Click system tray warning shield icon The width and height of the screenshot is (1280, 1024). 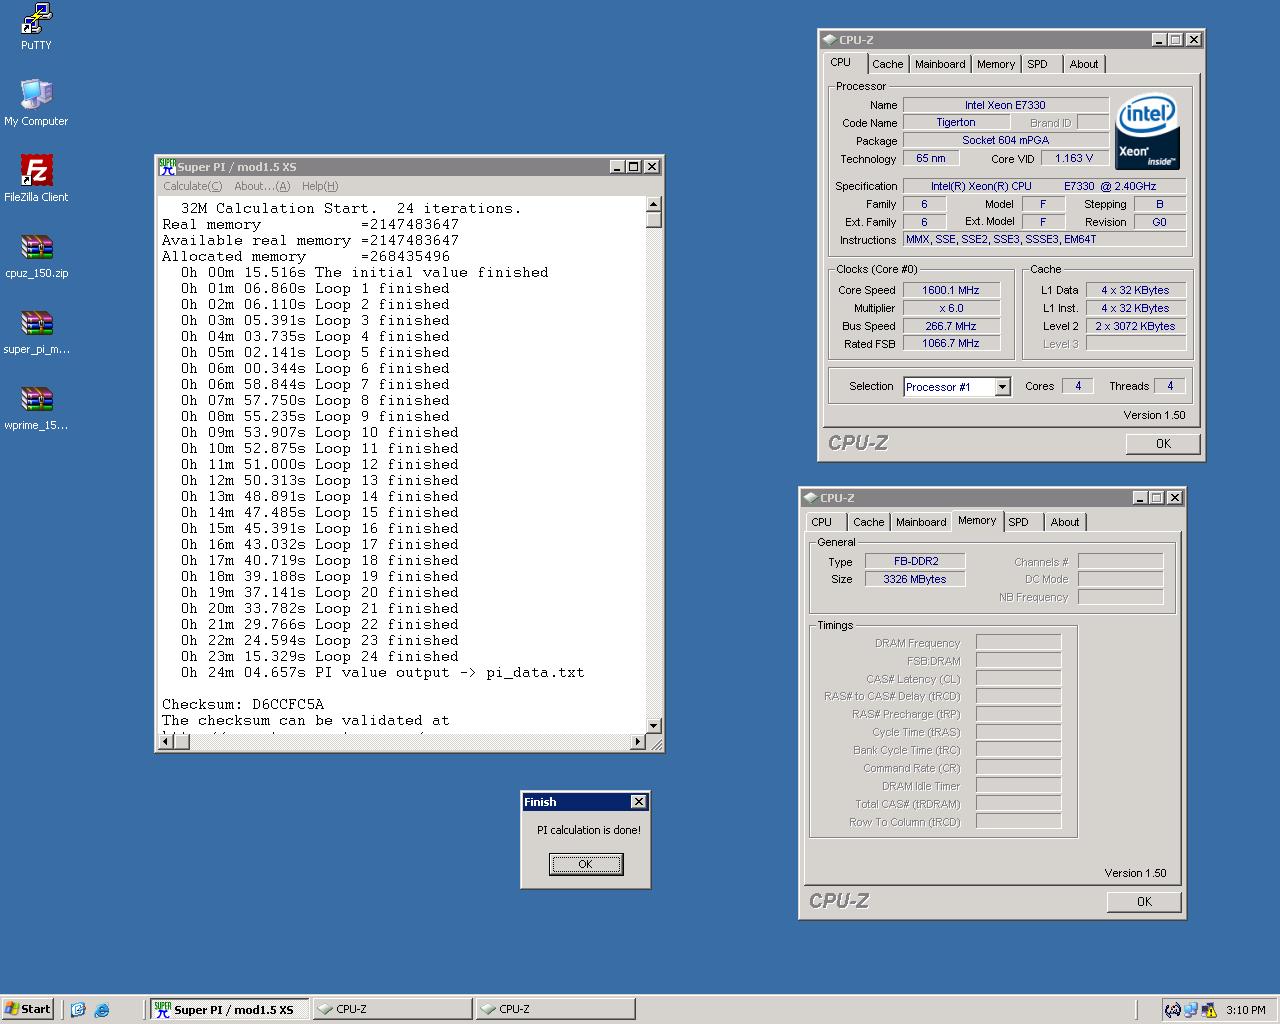(1209, 1010)
